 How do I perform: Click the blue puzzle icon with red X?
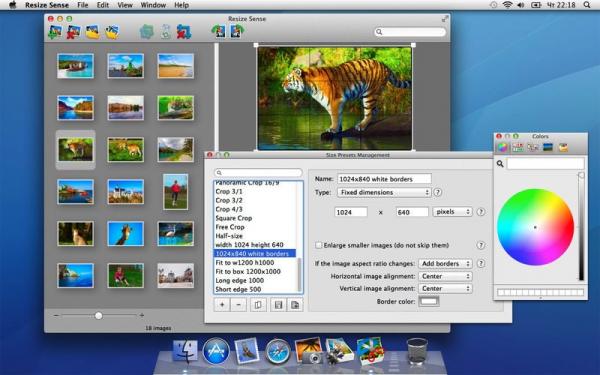(184, 32)
